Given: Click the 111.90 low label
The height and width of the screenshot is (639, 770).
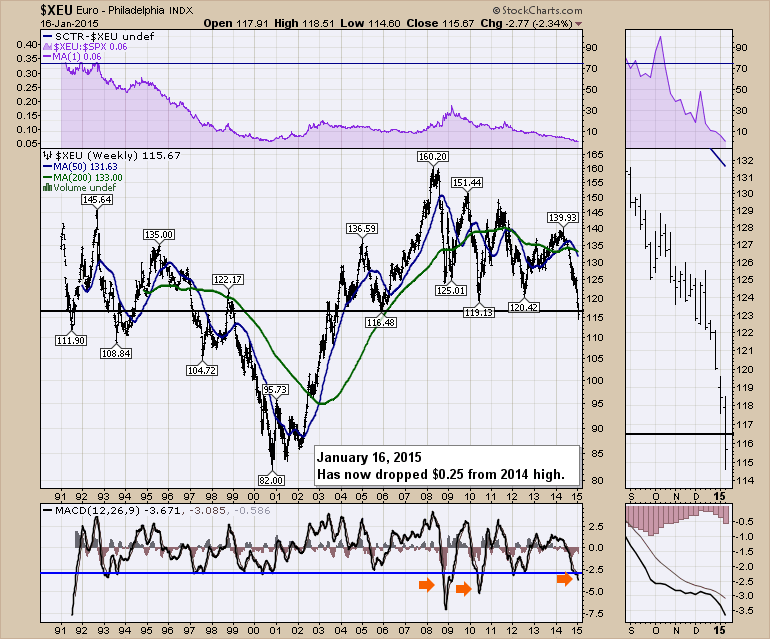Looking at the screenshot, I should [71, 340].
